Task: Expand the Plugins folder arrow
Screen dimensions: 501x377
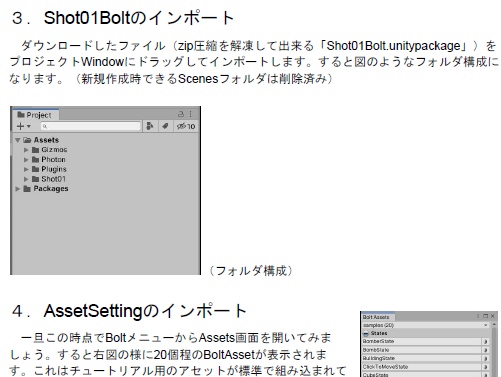Action: click(26, 169)
